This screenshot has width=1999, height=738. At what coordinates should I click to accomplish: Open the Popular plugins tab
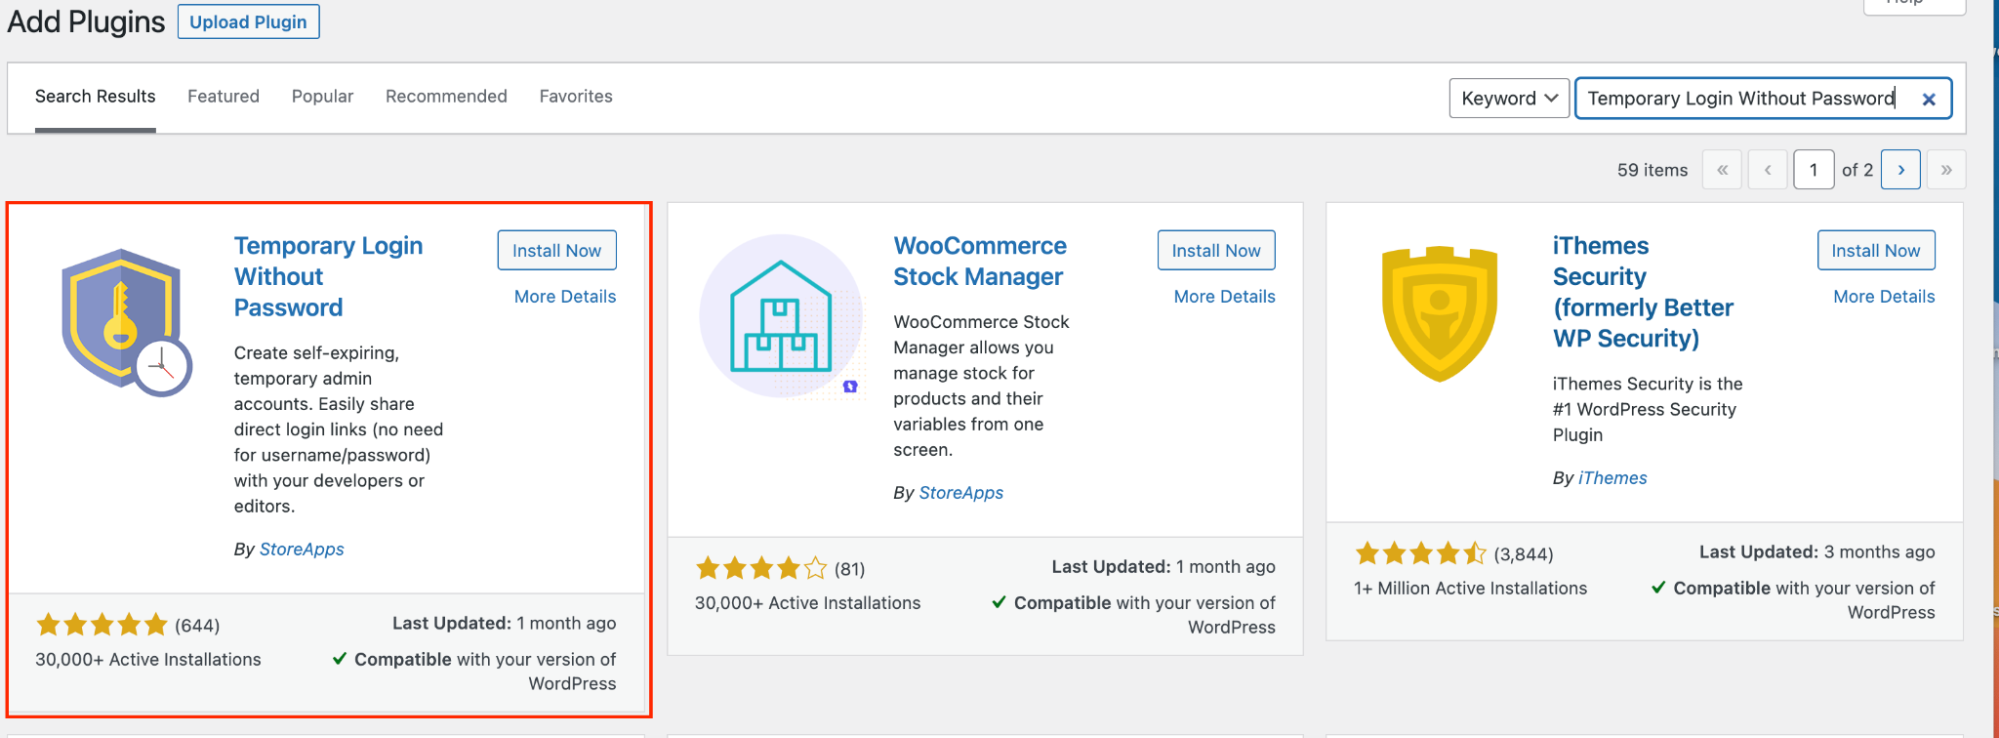point(322,96)
